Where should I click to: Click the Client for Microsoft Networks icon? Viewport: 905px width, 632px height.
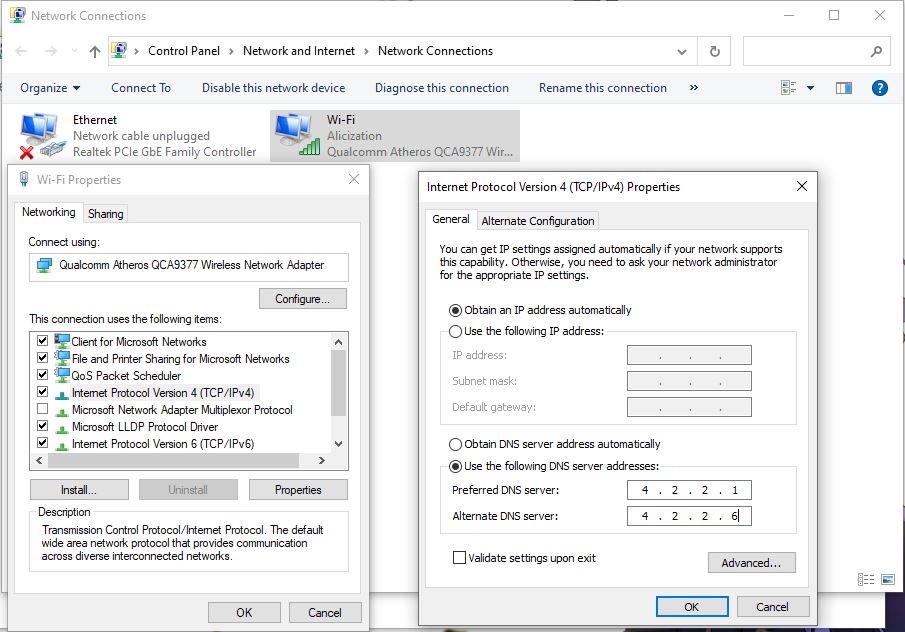[62, 341]
